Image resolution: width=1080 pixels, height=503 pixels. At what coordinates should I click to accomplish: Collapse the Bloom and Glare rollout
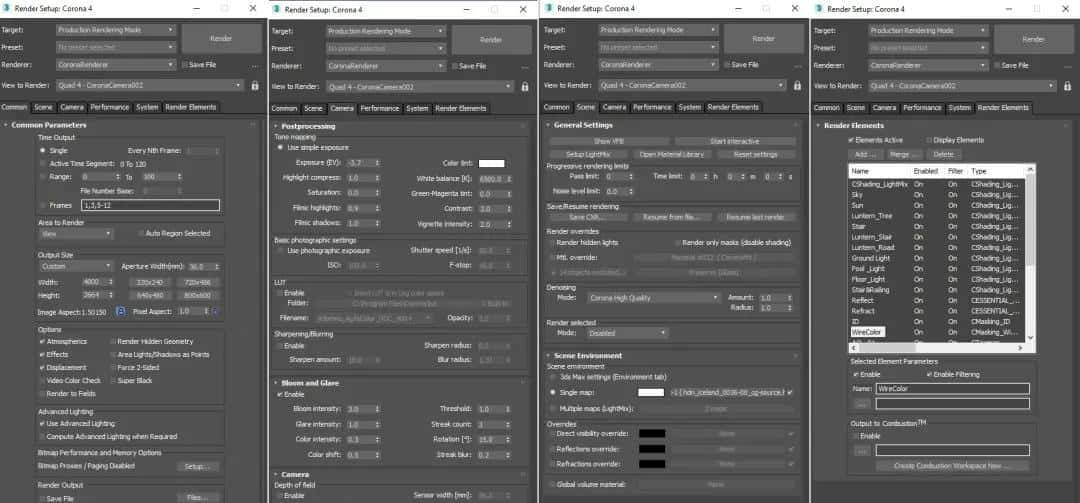(311, 382)
